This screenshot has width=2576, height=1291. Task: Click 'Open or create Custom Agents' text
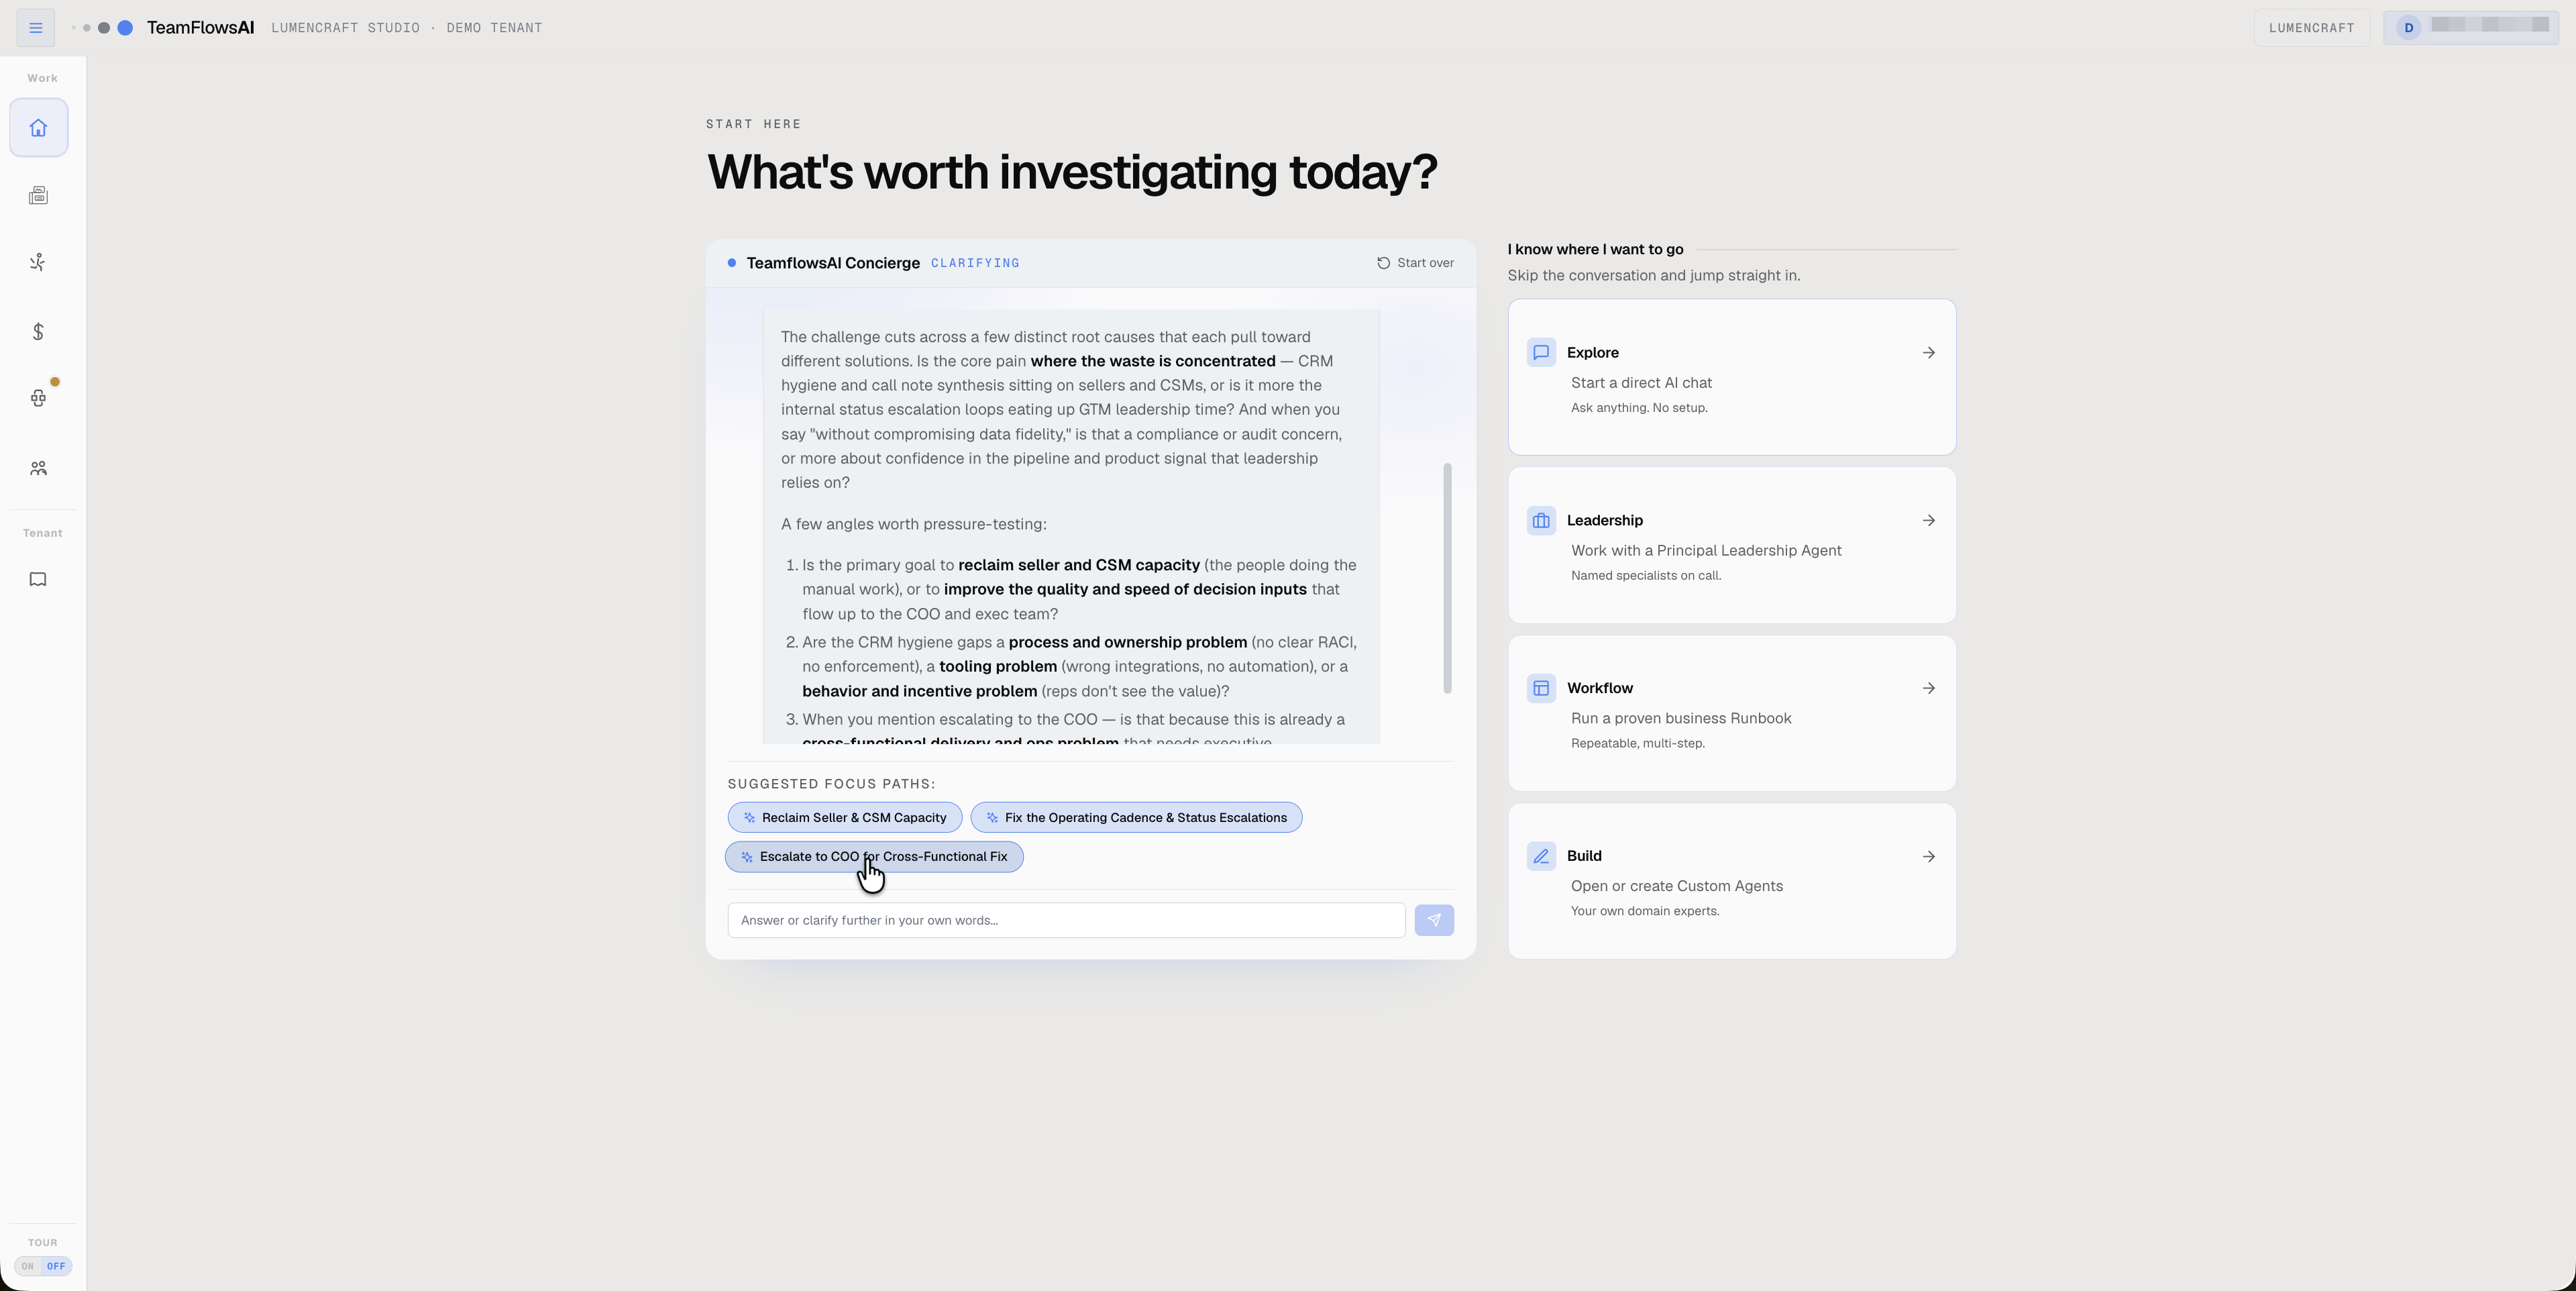tap(1677, 886)
